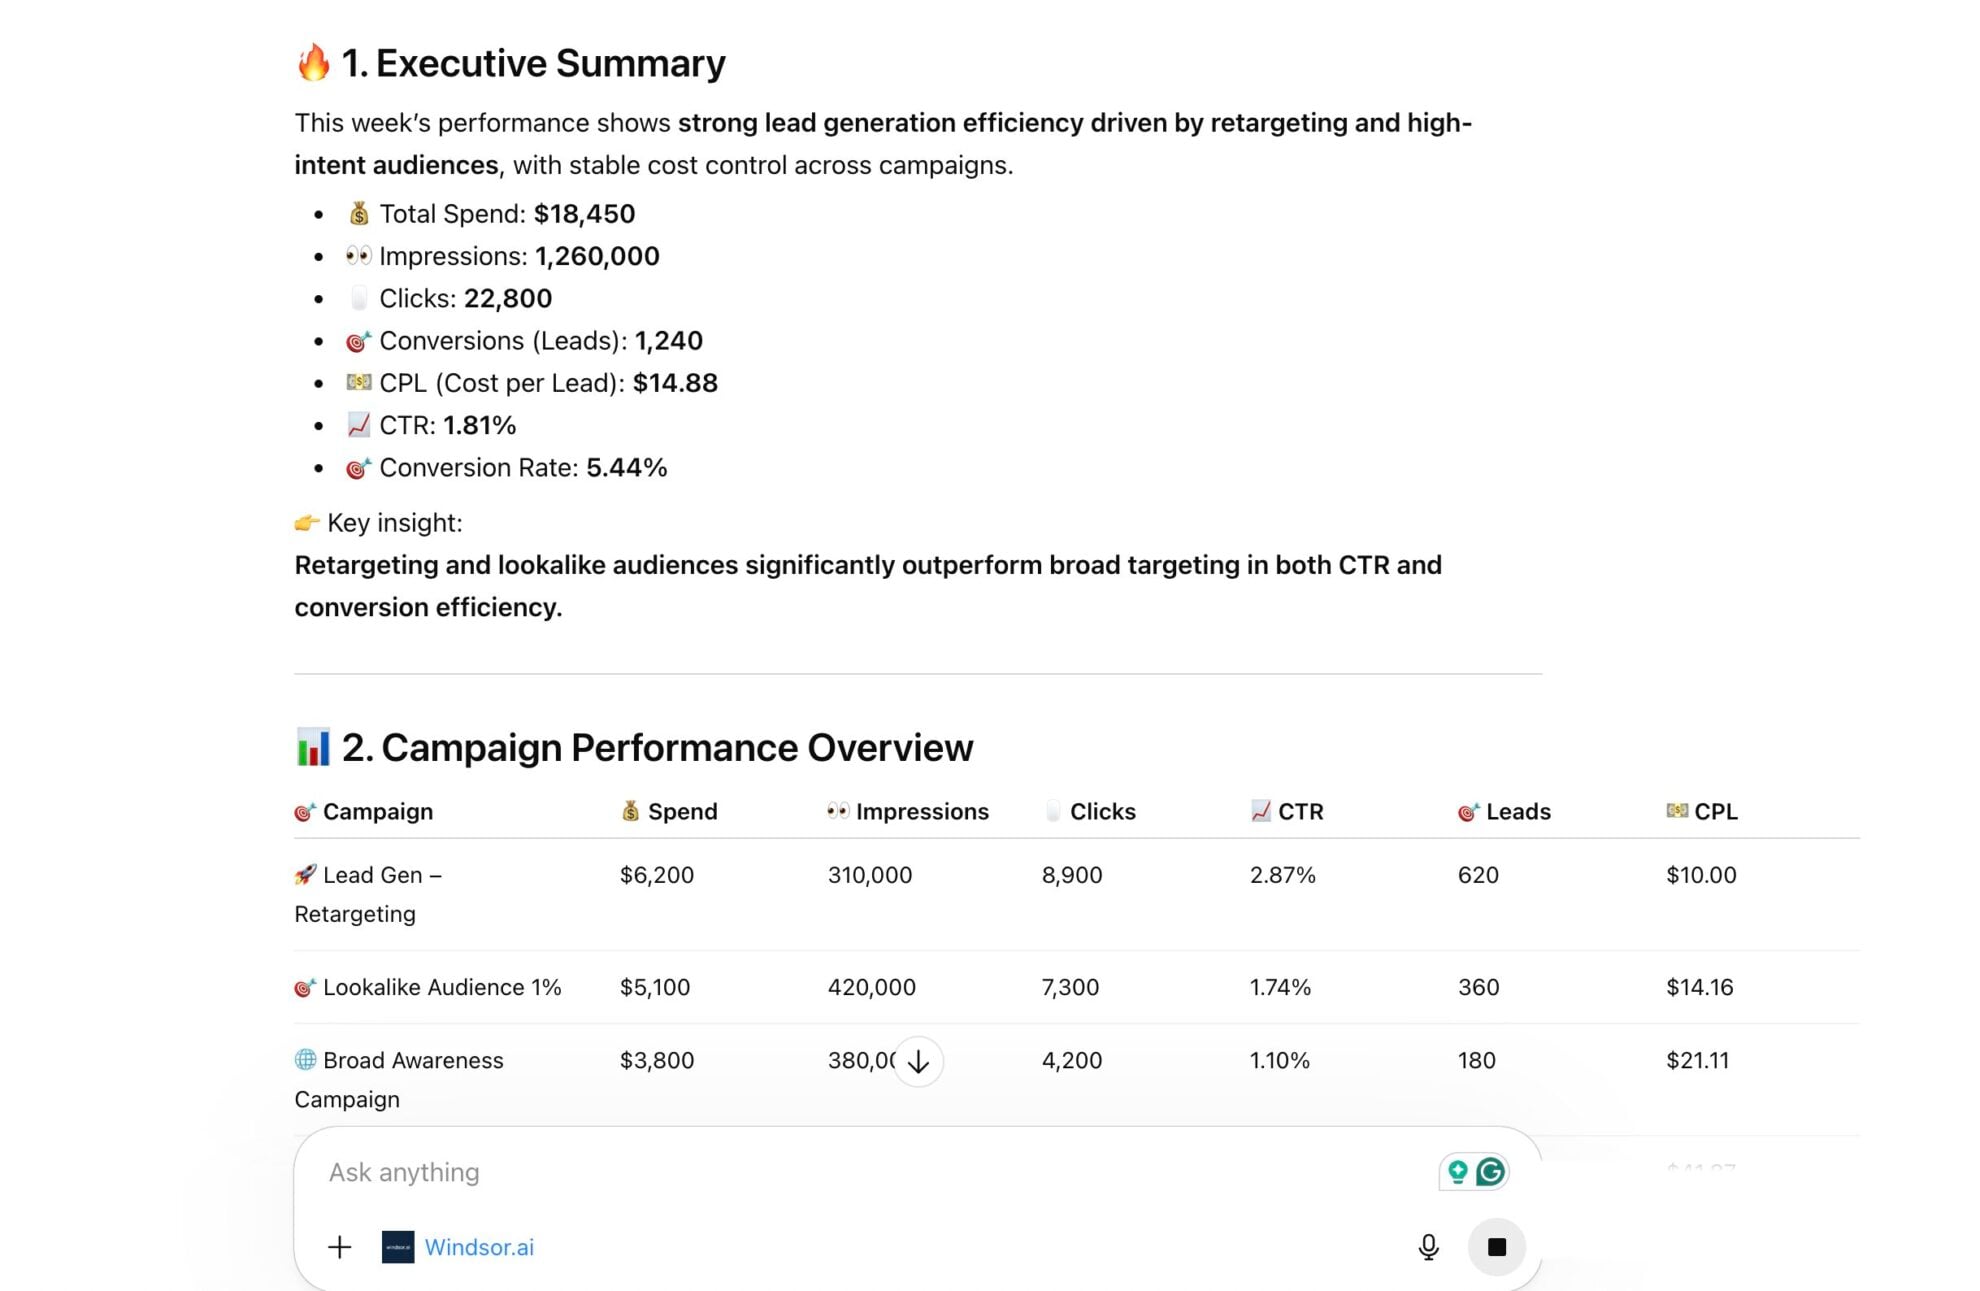The height and width of the screenshot is (1291, 1980).
Task: Click the money bag emoji next to Total Spend
Action: (357, 213)
